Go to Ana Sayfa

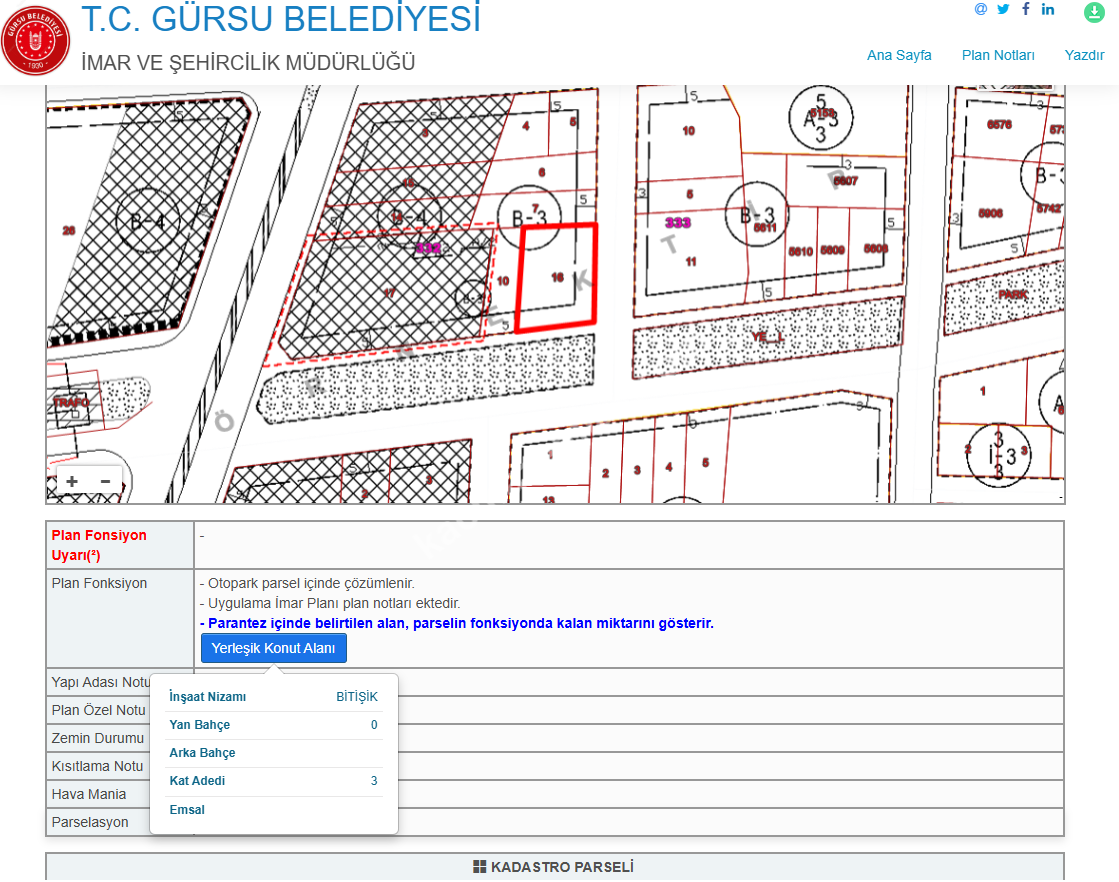899,55
